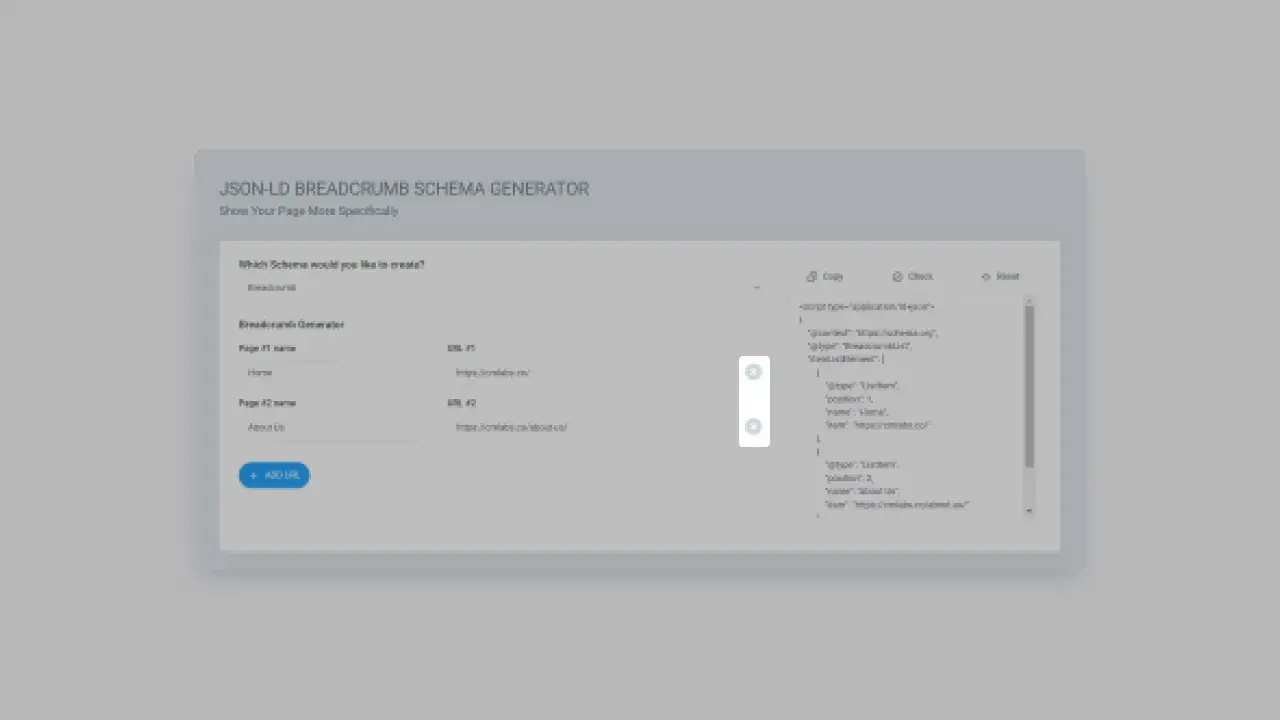Expand schema list via the chevron arrow
The width and height of the screenshot is (1280, 720).
(x=757, y=288)
